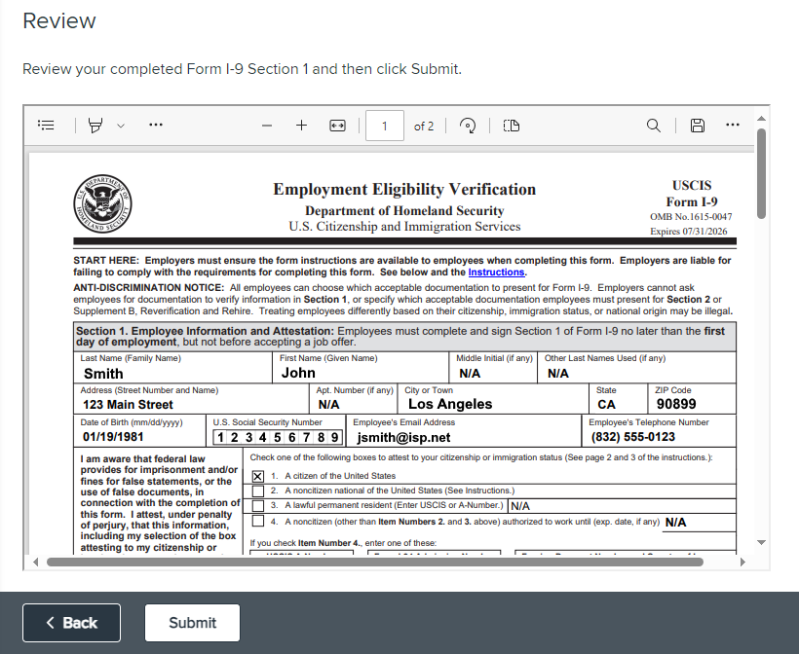Open more options ellipsis at toolbar right
The height and width of the screenshot is (654, 799).
732,124
